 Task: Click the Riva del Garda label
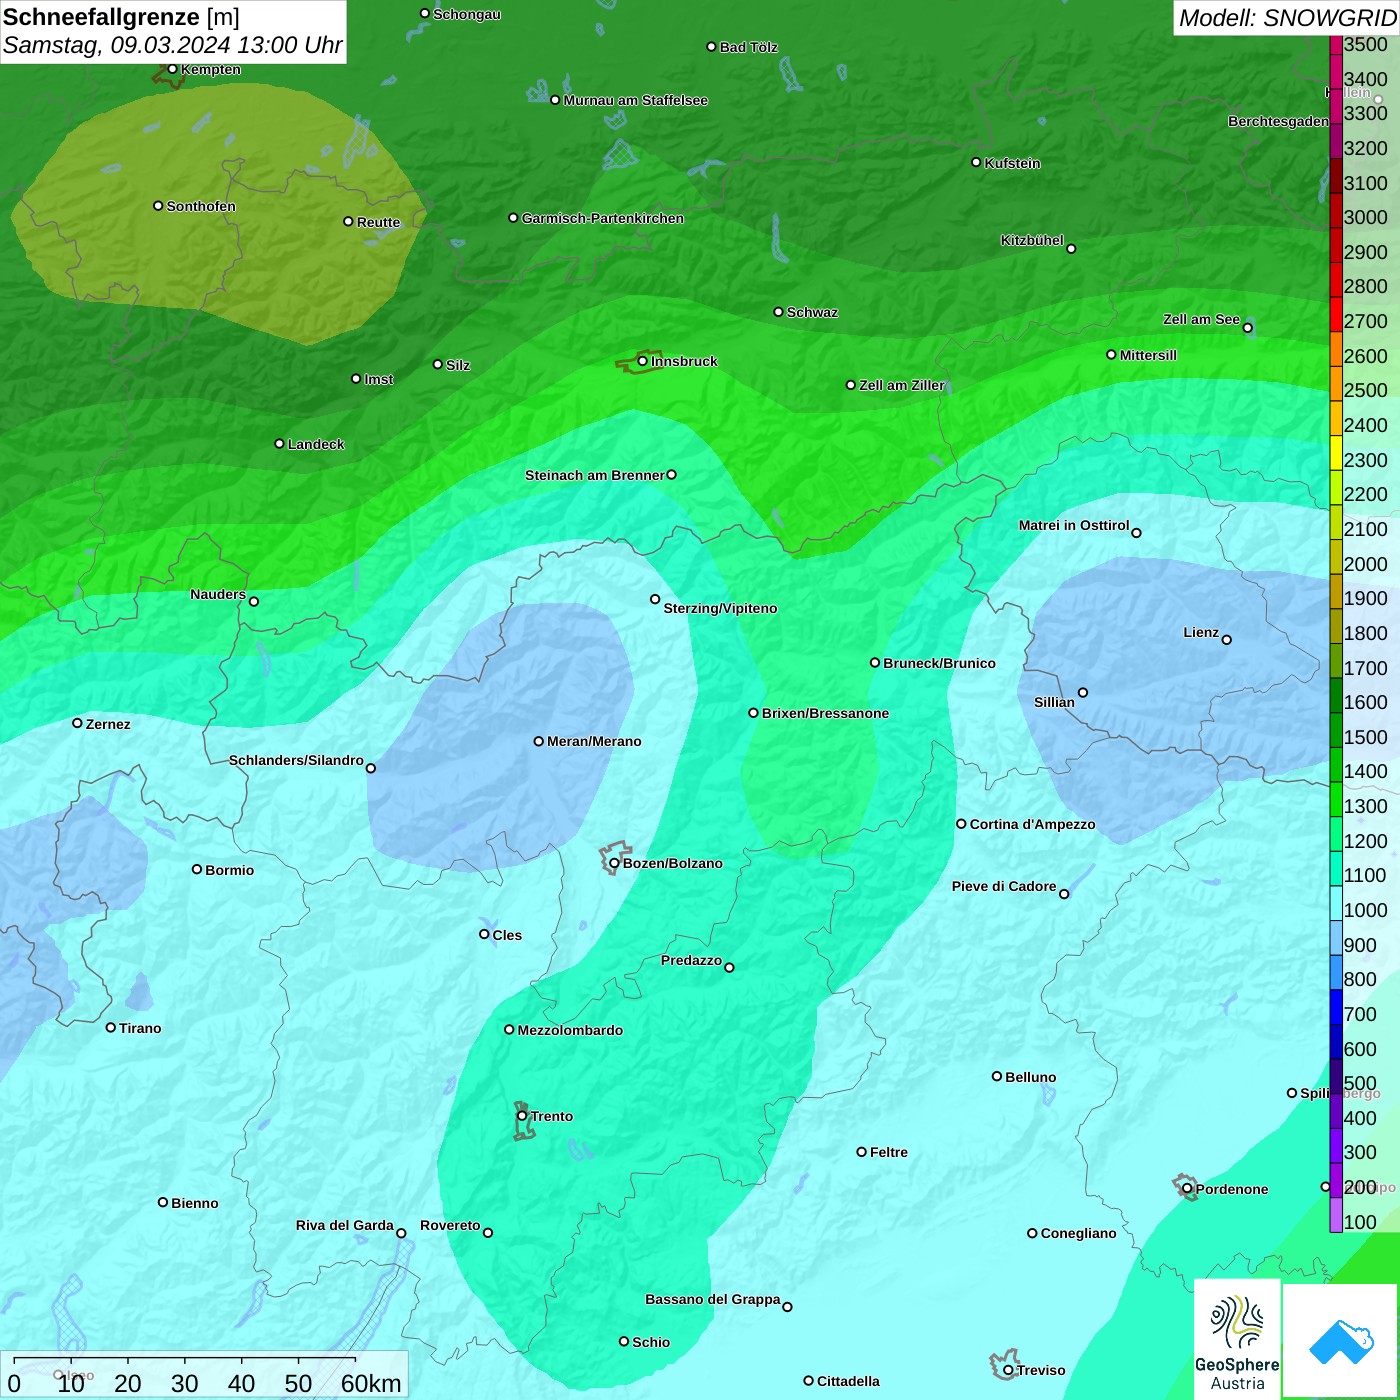345,1225
